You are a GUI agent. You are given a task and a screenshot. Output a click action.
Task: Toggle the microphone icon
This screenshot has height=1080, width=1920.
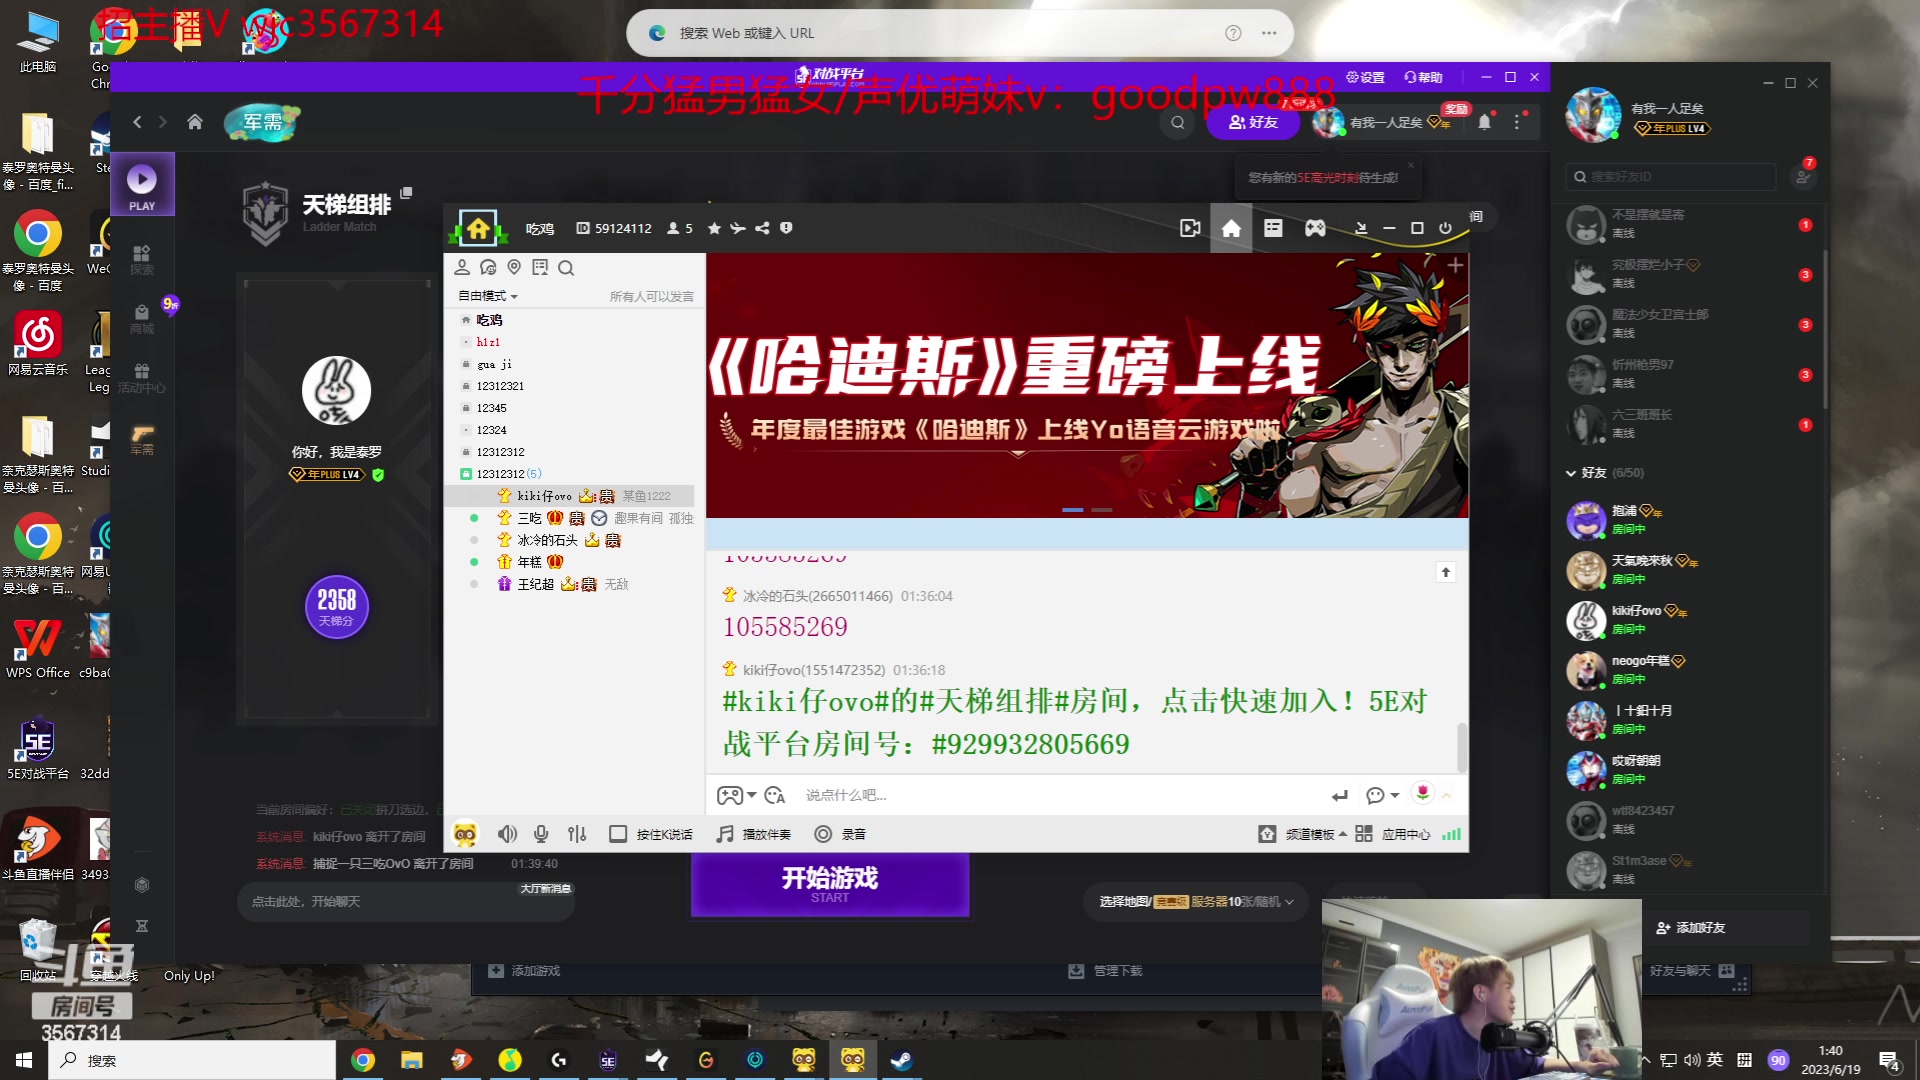[x=541, y=834]
